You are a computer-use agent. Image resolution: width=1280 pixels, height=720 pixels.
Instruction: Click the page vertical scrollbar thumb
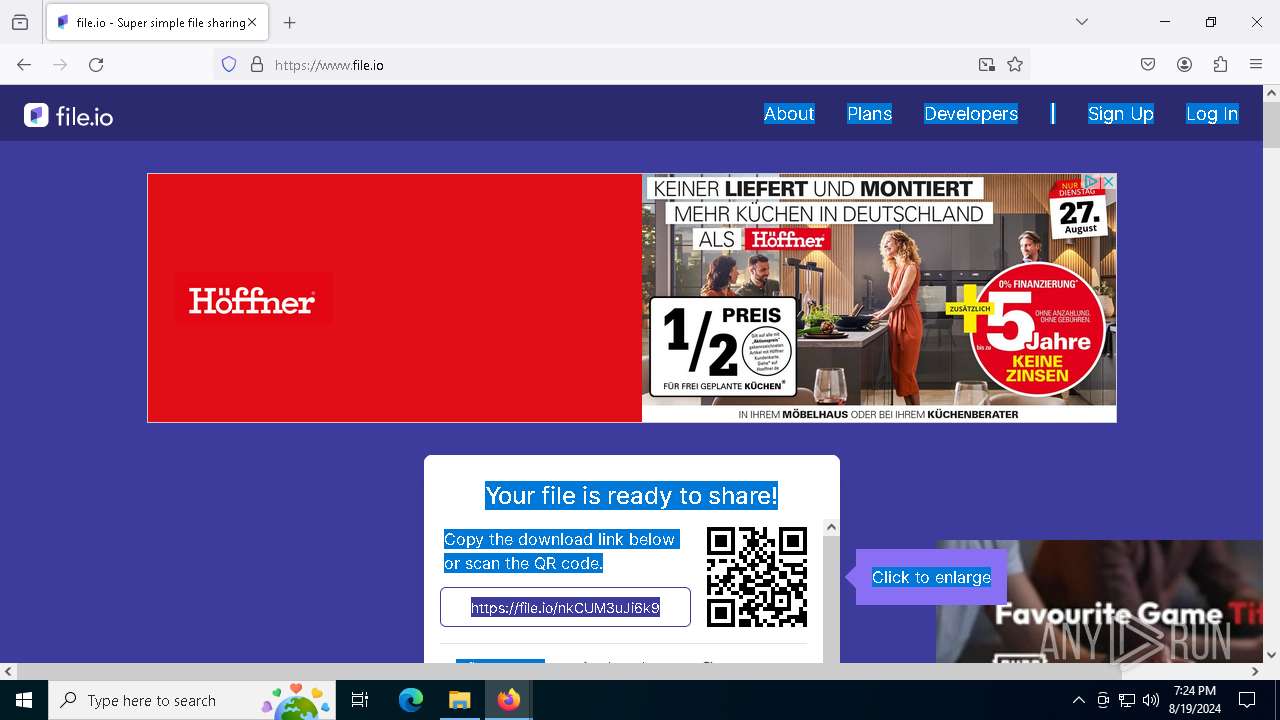pos(1271,125)
